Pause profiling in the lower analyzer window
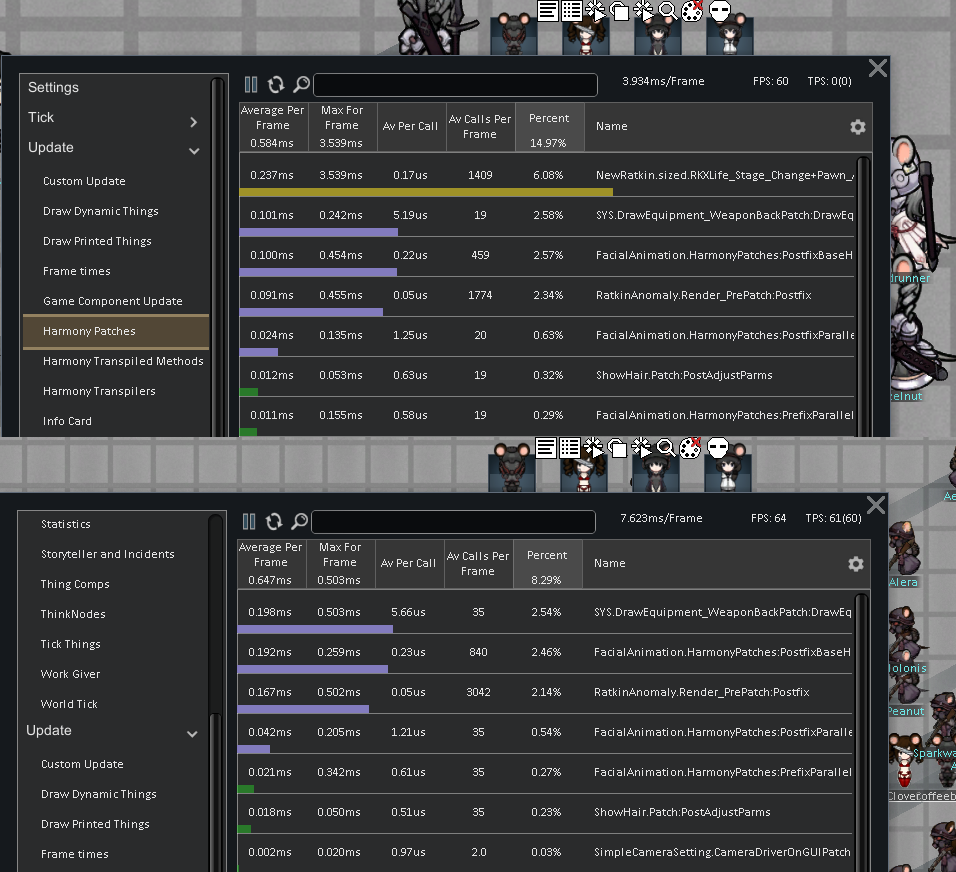The height and width of the screenshot is (872, 956). [249, 521]
